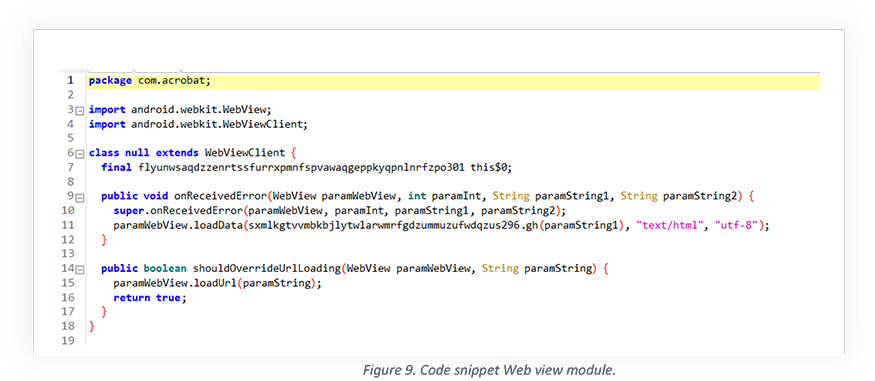Image resolution: width=875 pixels, height=381 pixels.
Task: Click the 'extends' keyword
Action: (177, 152)
